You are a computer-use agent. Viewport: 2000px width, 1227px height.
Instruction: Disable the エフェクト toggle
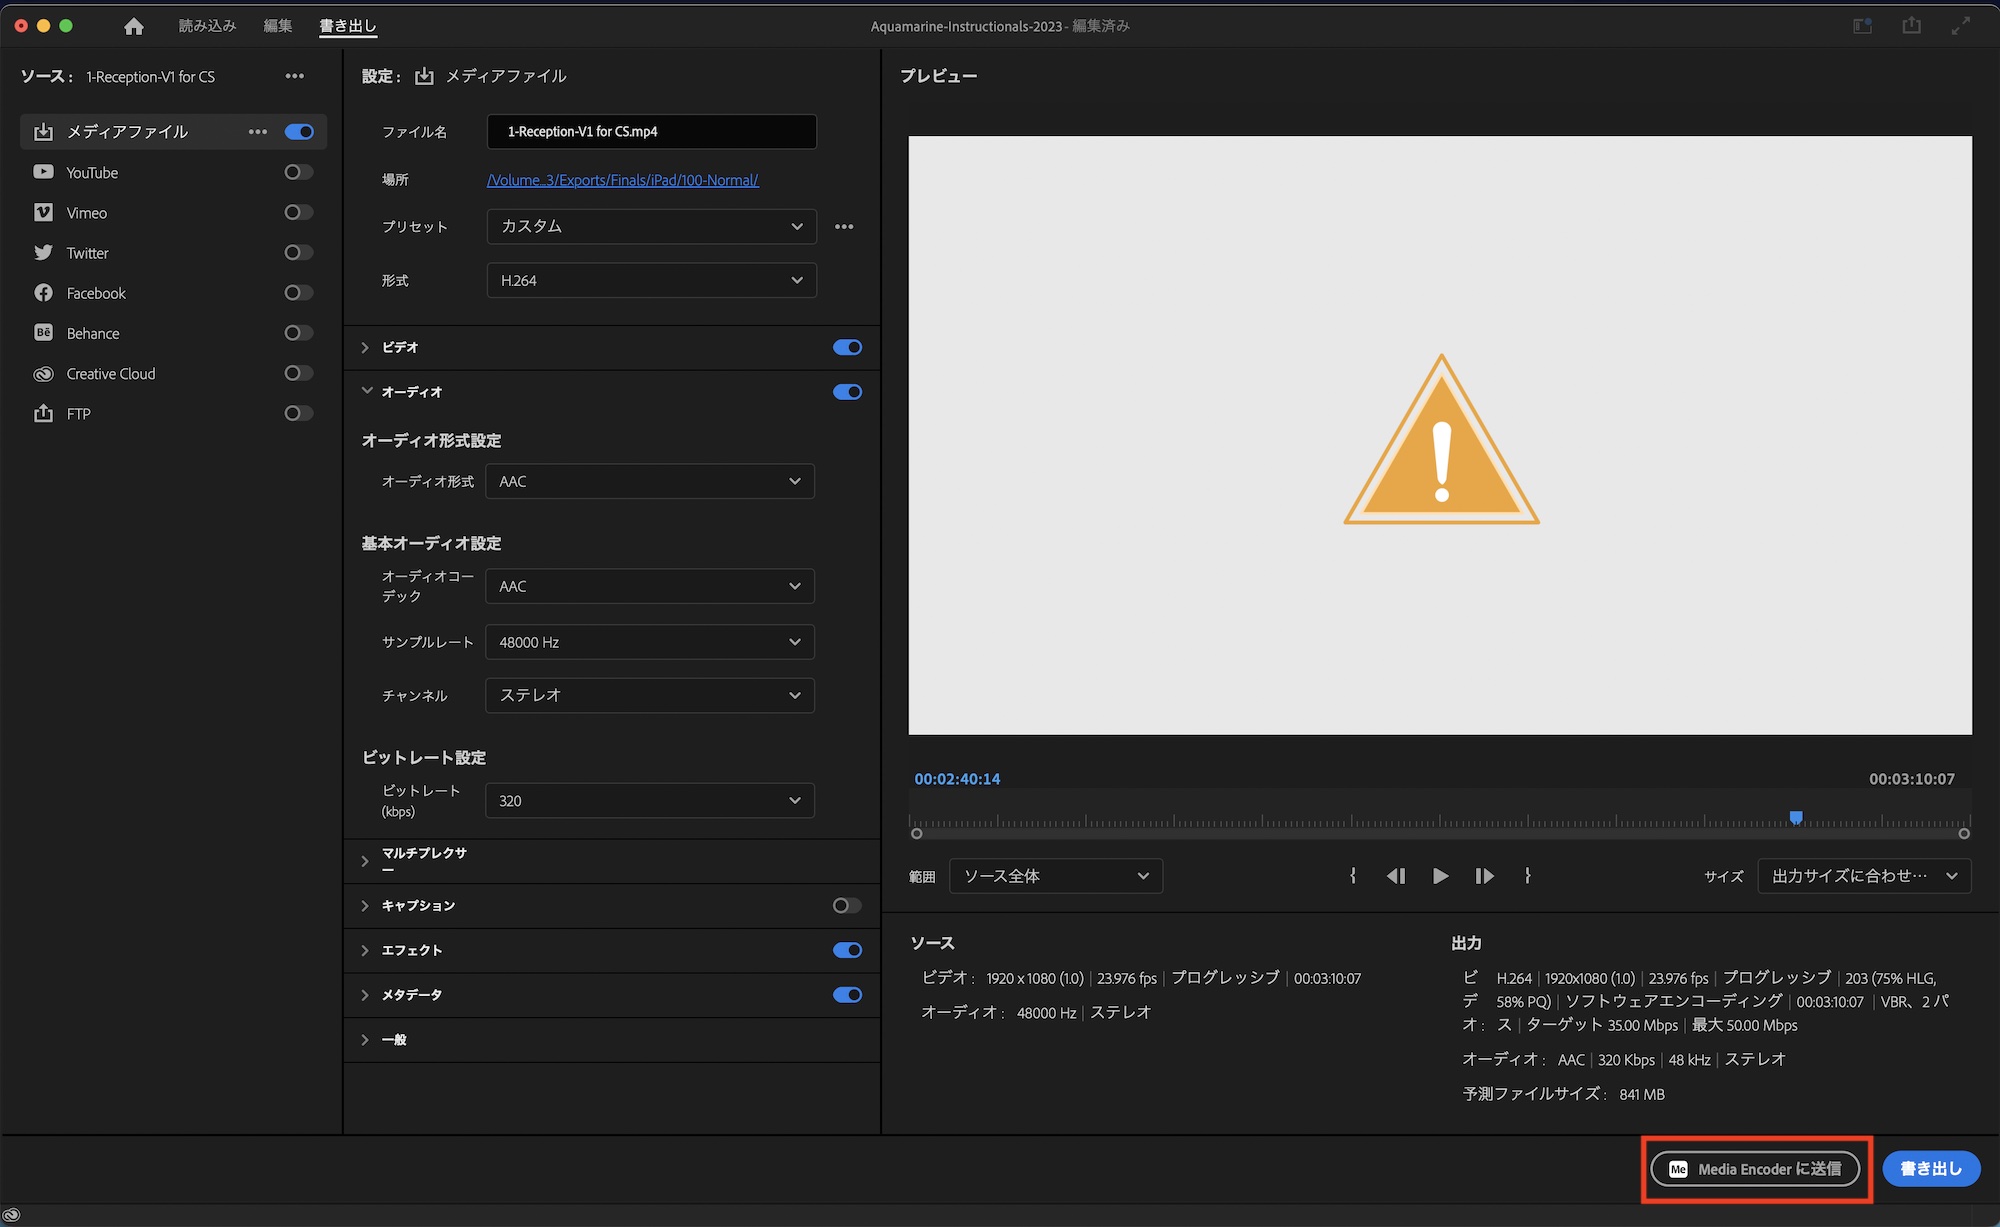pyautogui.click(x=846, y=950)
